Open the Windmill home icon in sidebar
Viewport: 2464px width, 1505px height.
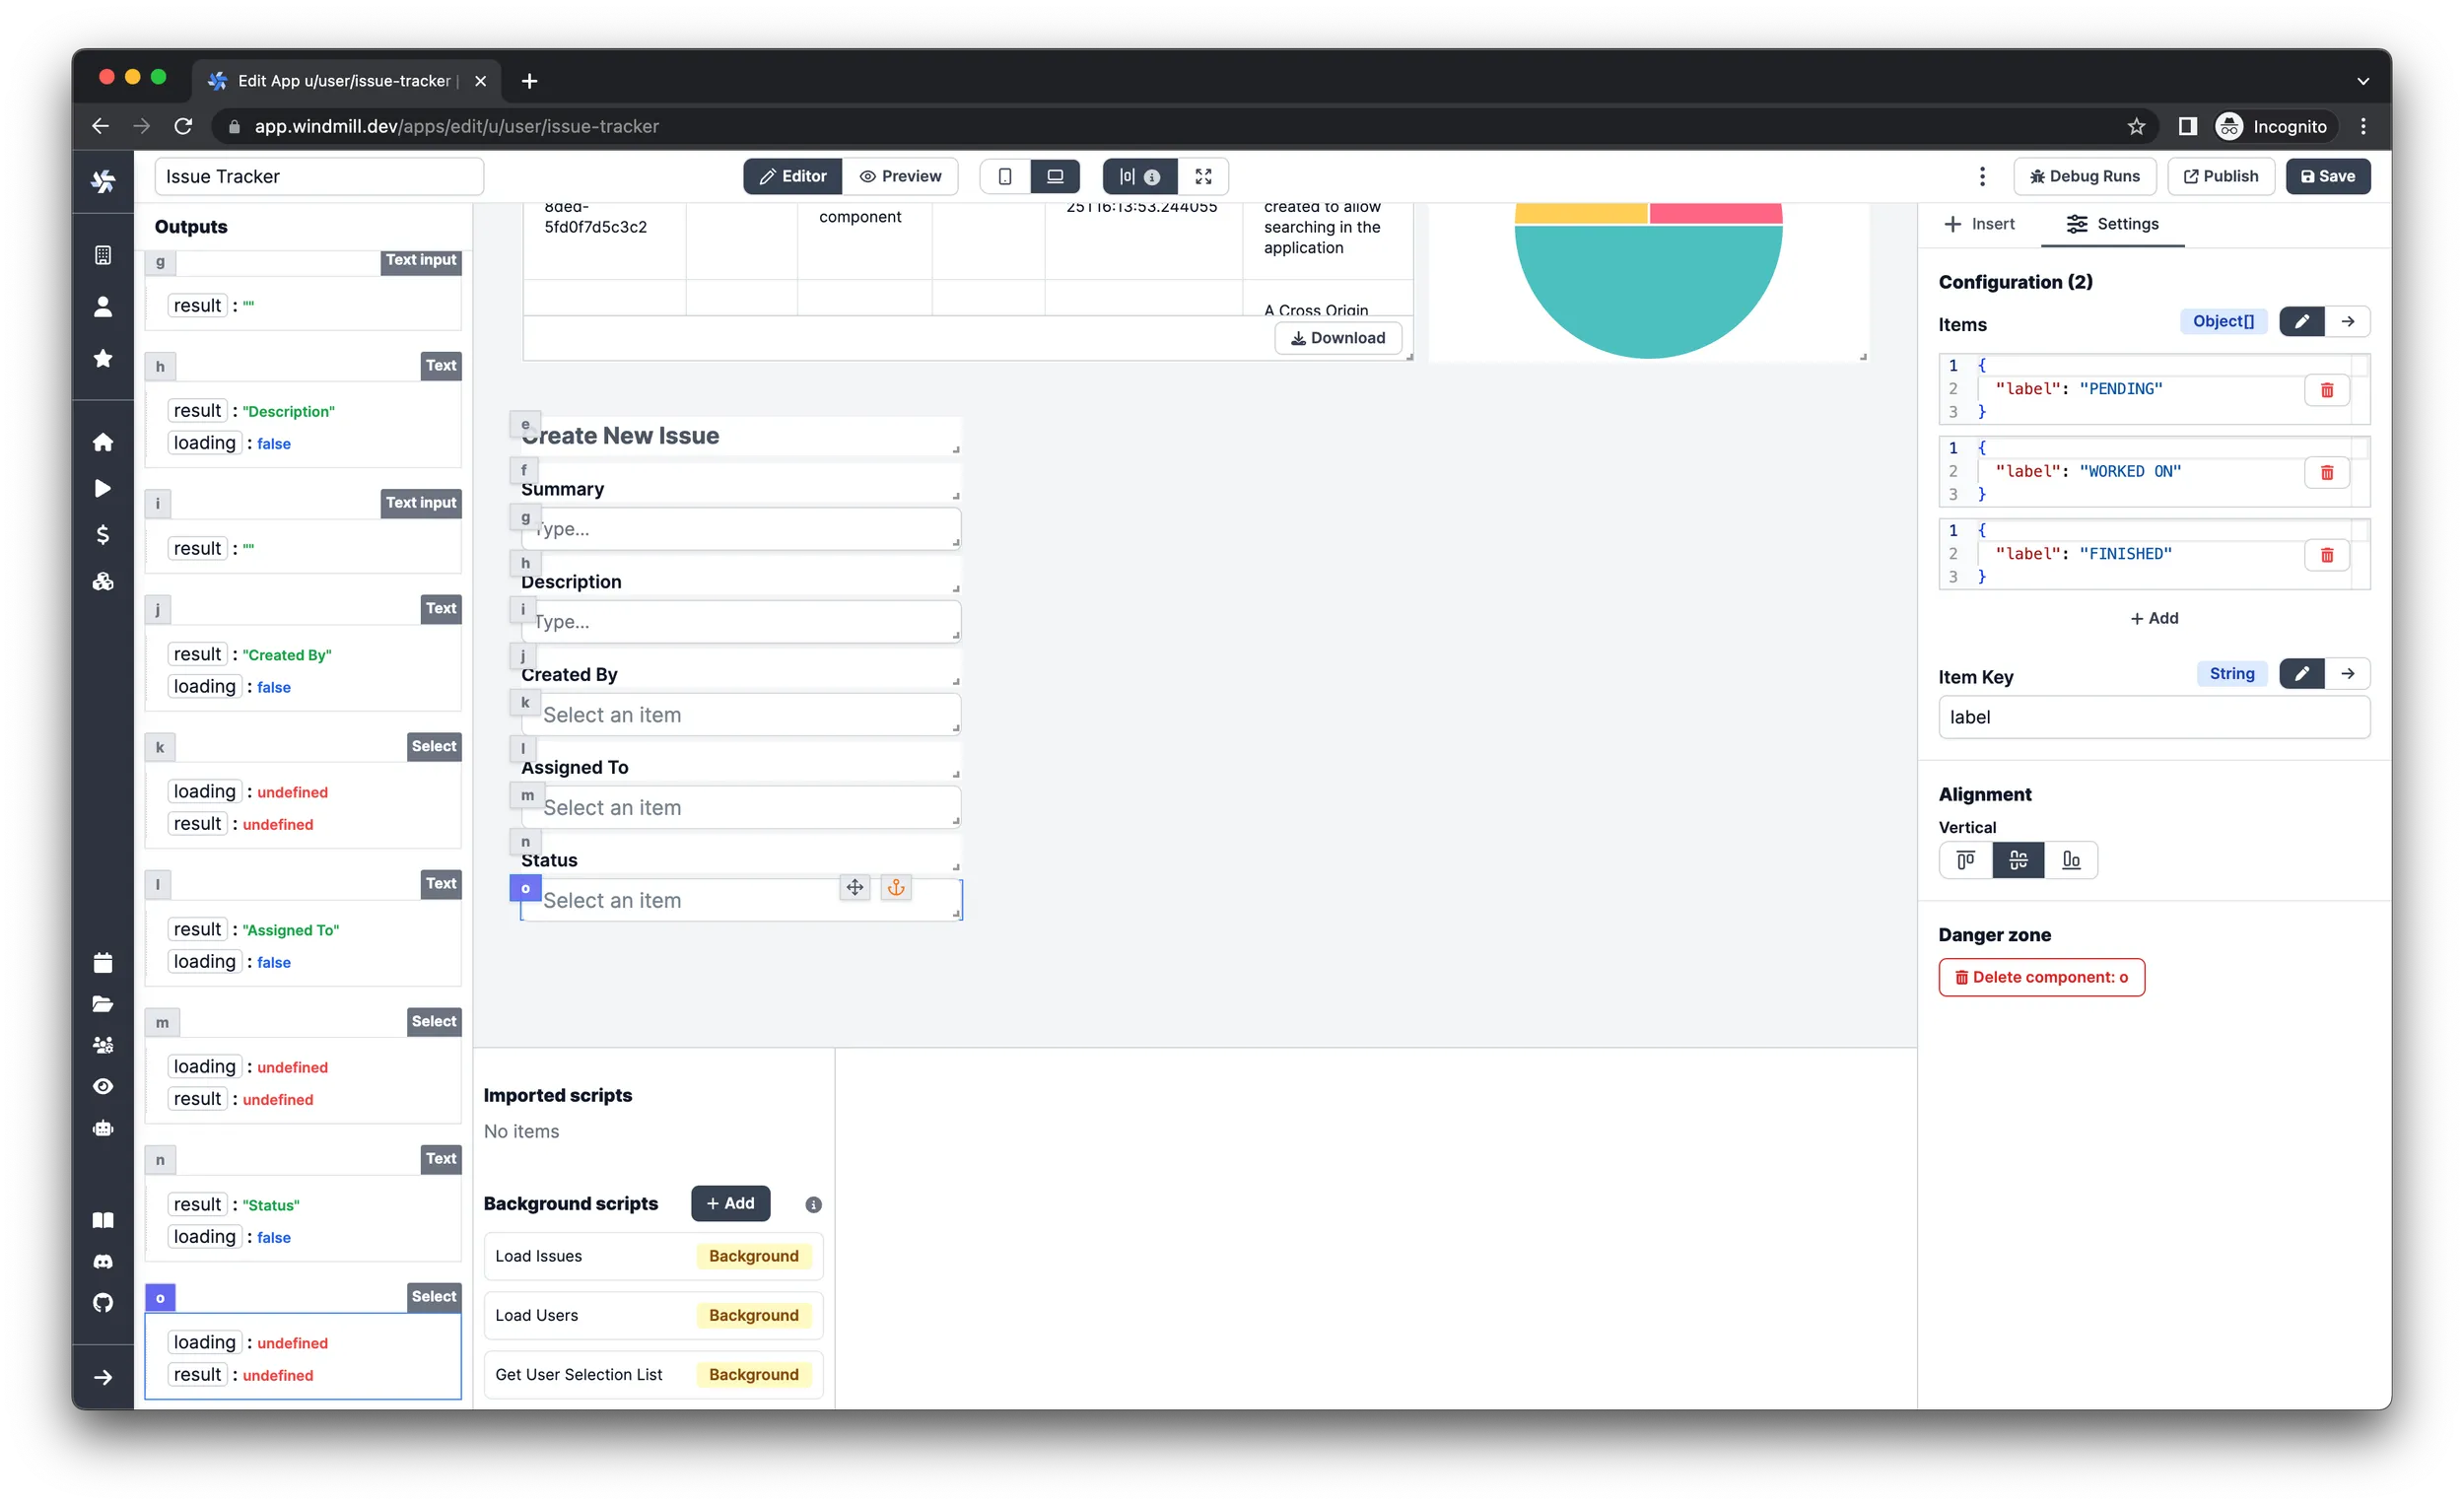(103, 441)
